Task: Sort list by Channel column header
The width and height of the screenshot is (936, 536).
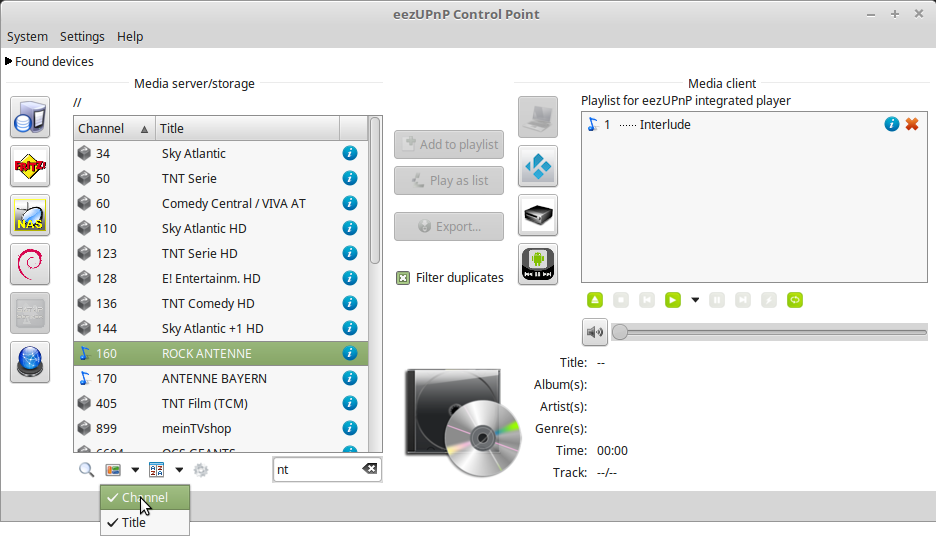Action: pos(115,128)
